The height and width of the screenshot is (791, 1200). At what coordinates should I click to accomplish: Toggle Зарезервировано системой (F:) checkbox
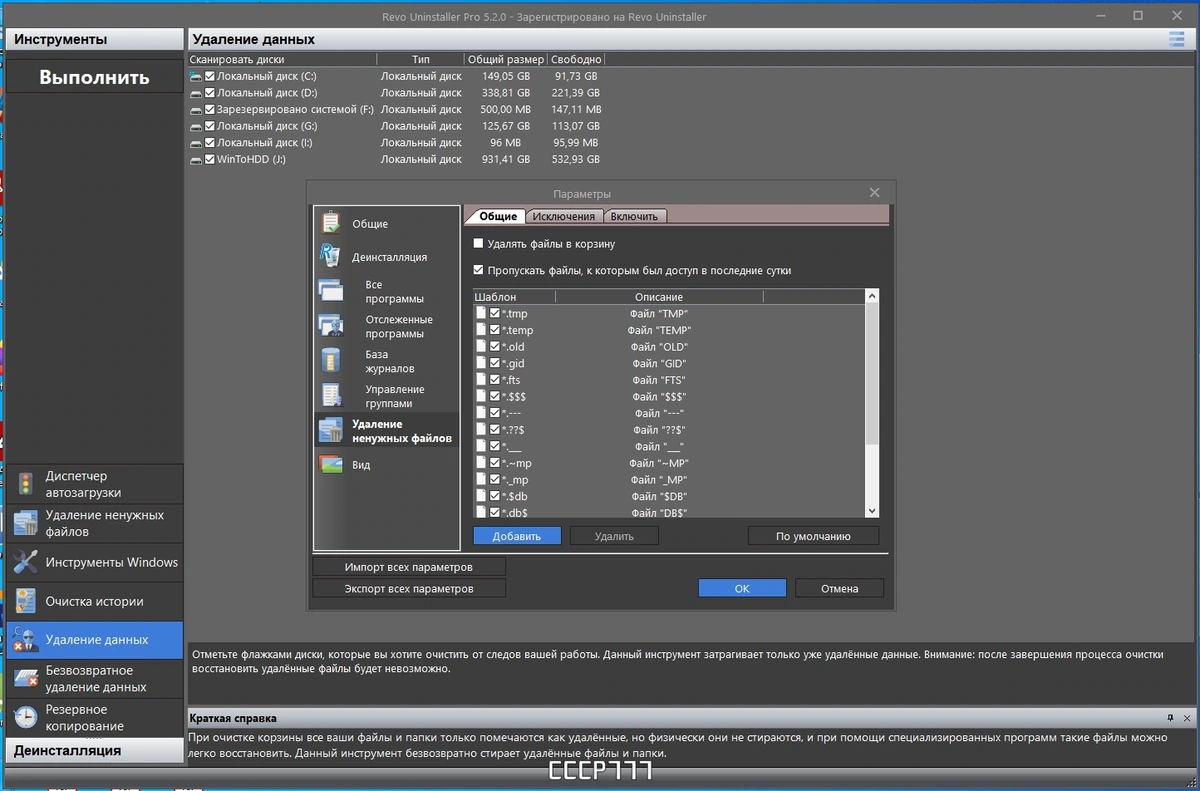click(210, 109)
